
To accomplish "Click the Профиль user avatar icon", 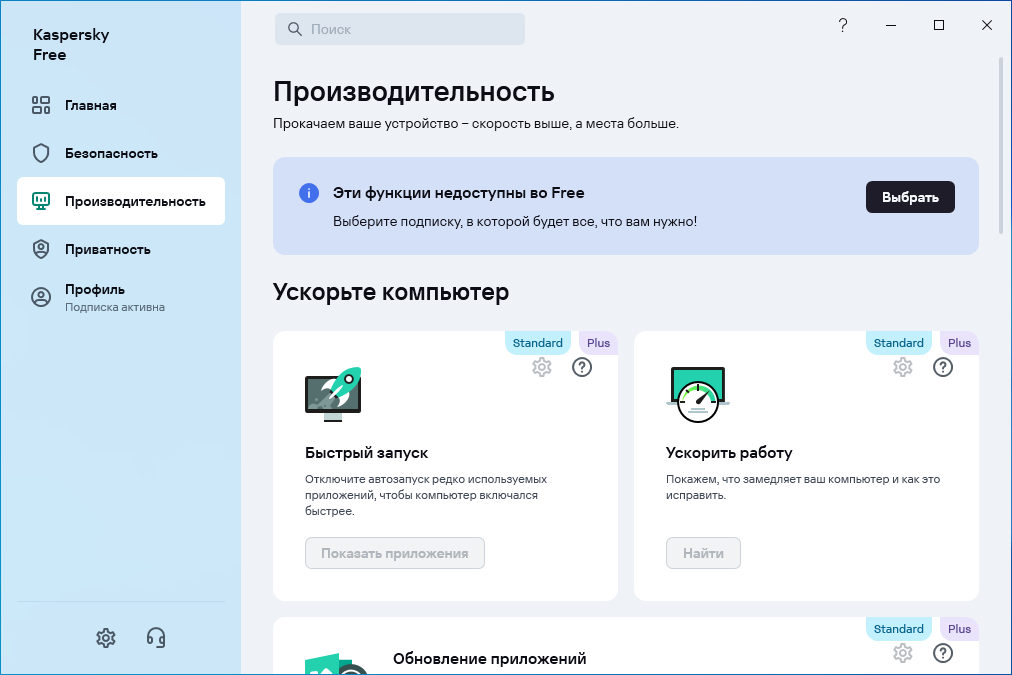I will point(41,297).
